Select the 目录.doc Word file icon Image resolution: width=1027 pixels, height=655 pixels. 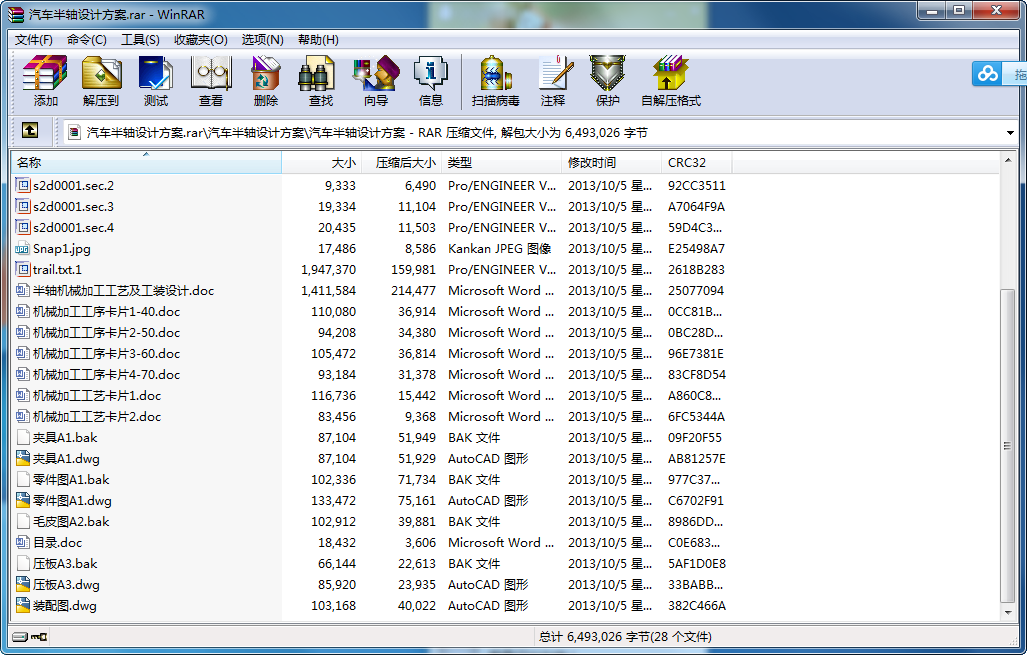(x=23, y=542)
